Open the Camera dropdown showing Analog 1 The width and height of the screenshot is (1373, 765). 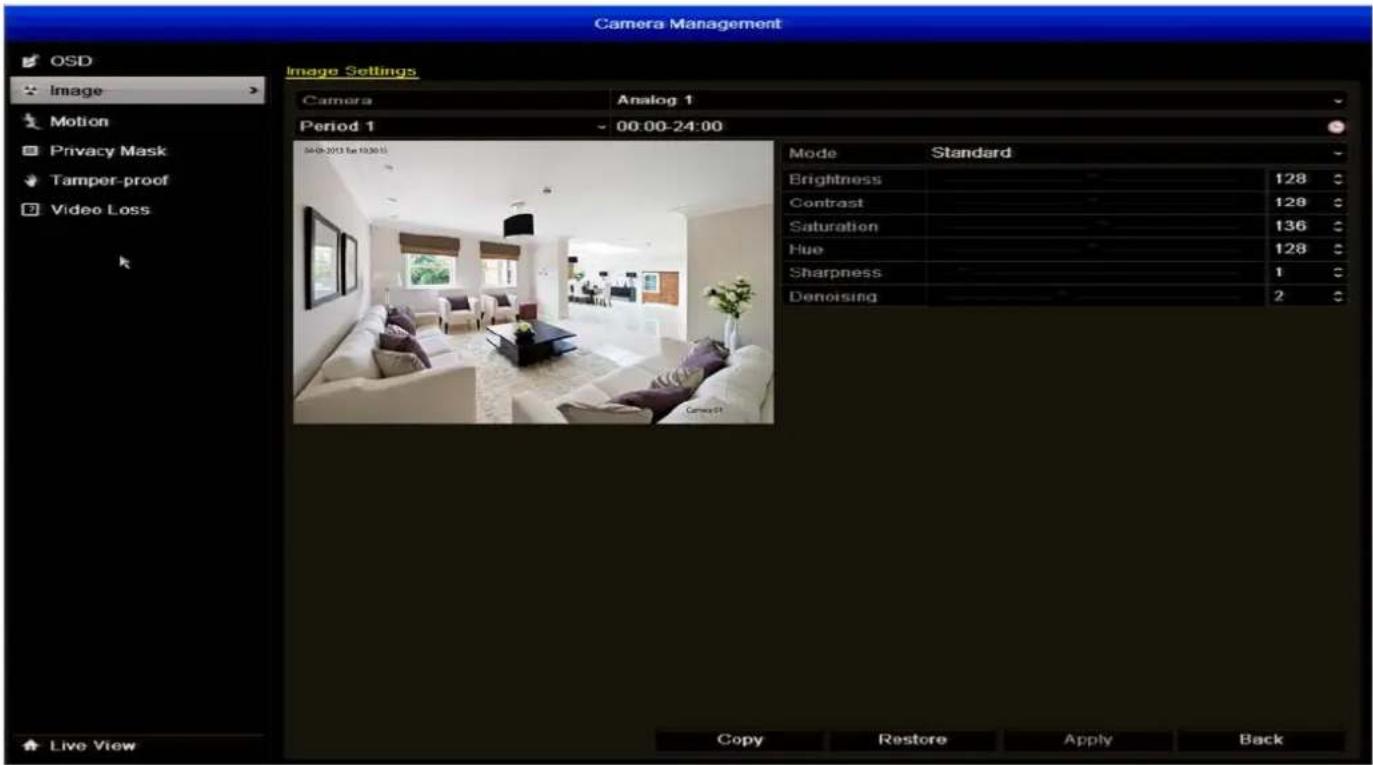pos(977,100)
